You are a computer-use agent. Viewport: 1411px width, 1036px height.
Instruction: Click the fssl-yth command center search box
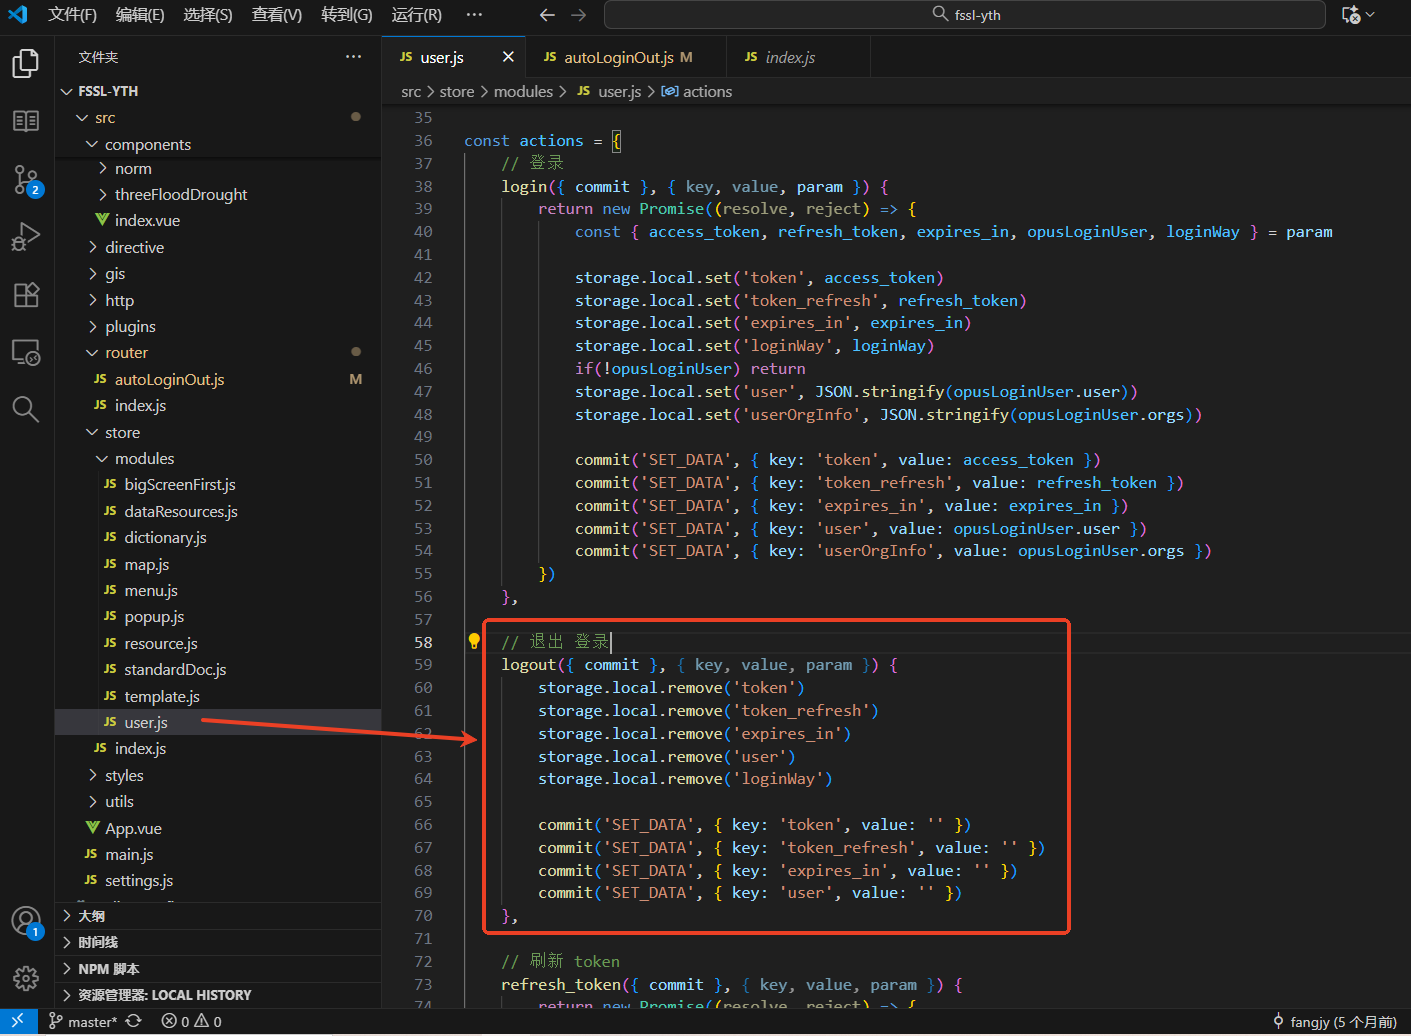965,15
